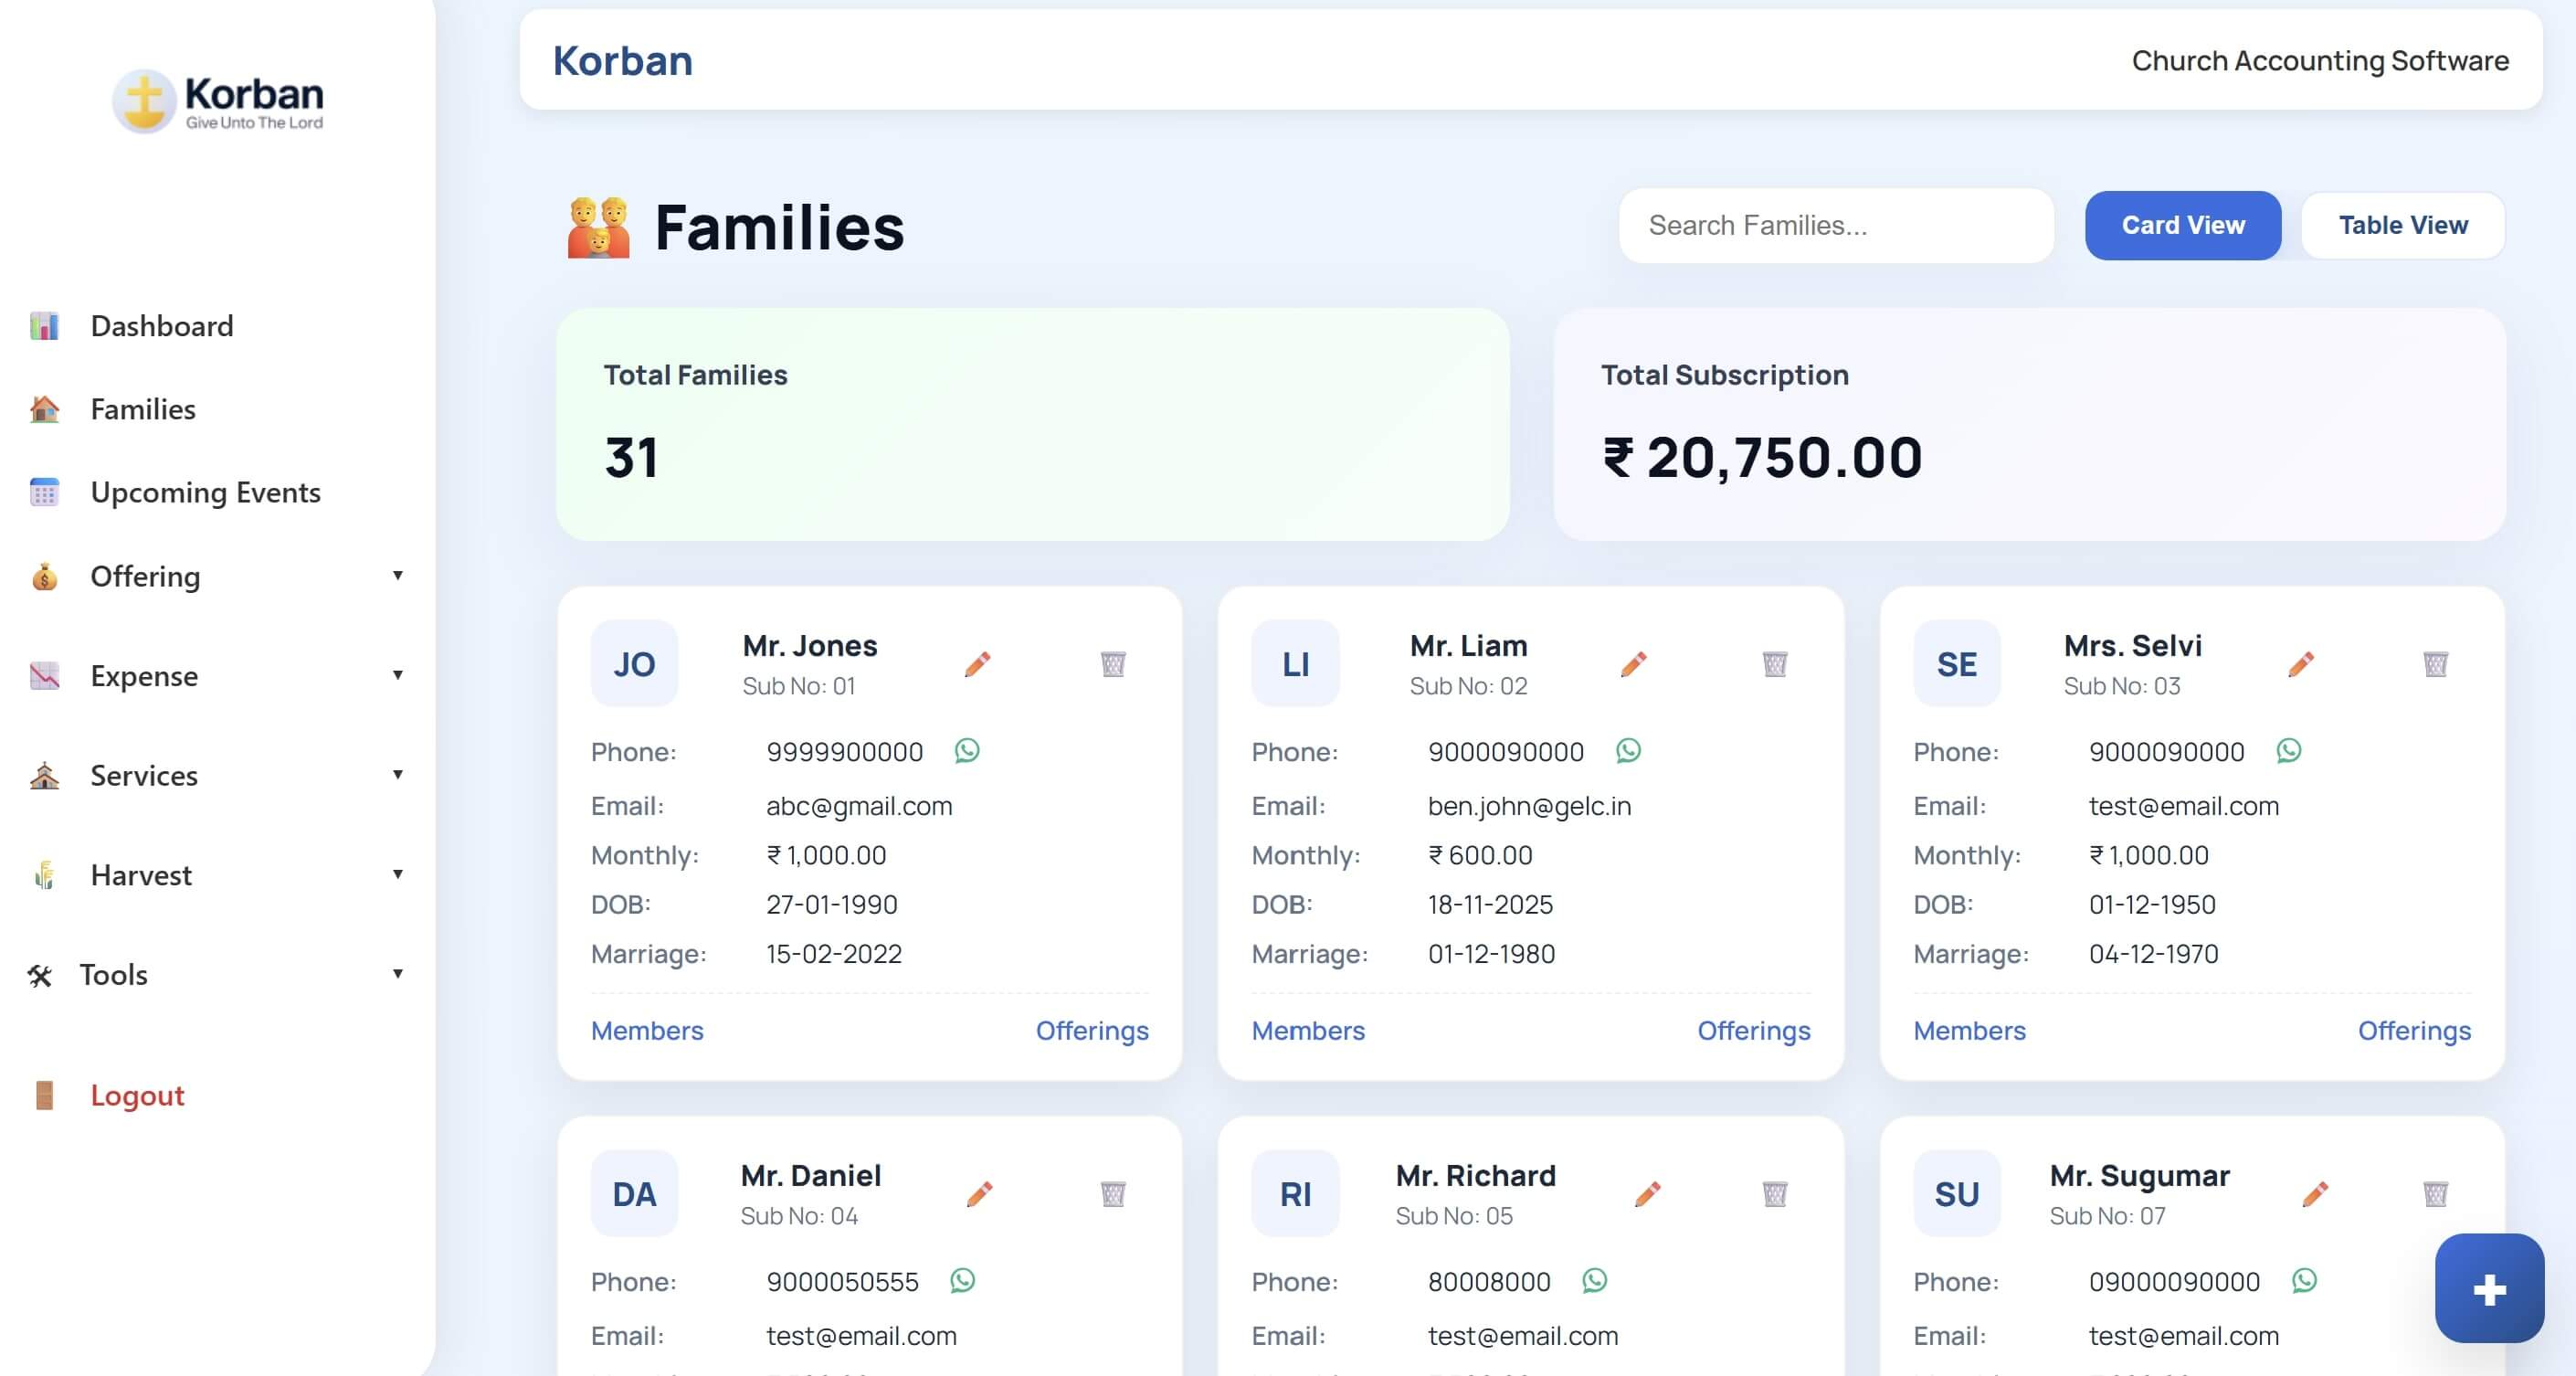Click the Families page heading

click(x=779, y=228)
